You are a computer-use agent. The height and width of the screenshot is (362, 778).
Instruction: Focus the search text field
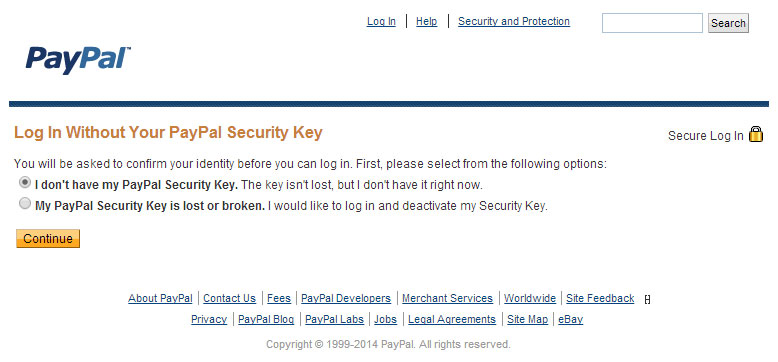coord(652,23)
